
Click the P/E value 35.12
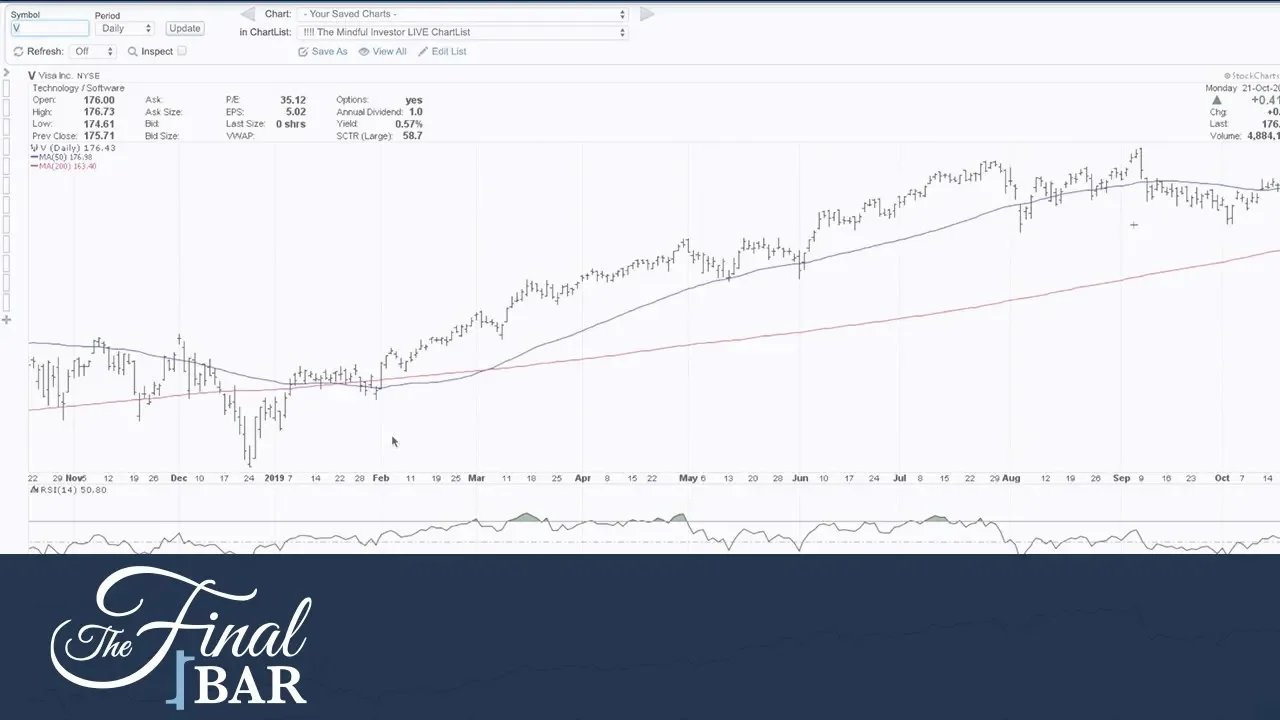pos(293,100)
